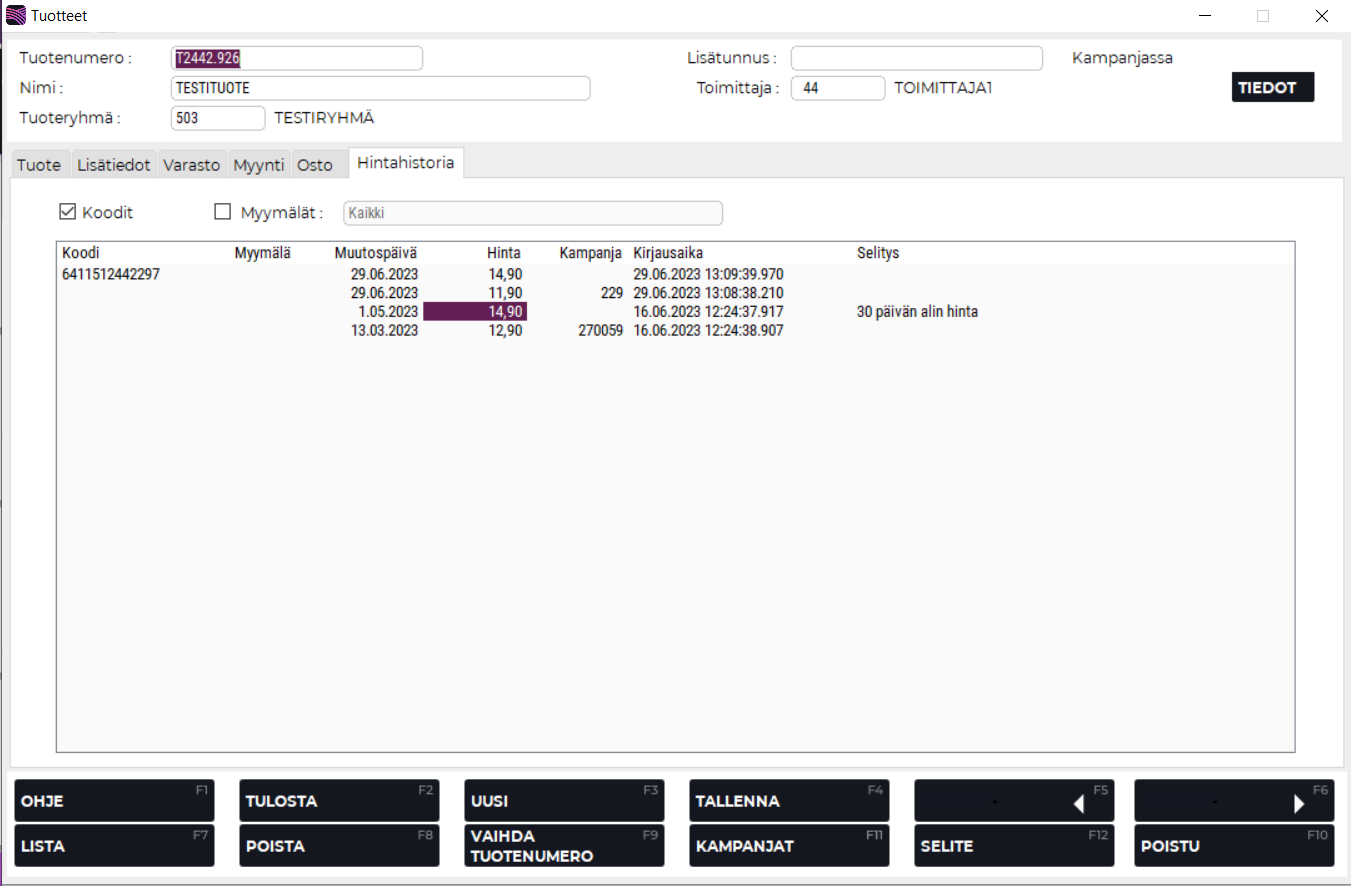
Task: Click the Tuotenumero input field
Action: pyautogui.click(x=297, y=58)
